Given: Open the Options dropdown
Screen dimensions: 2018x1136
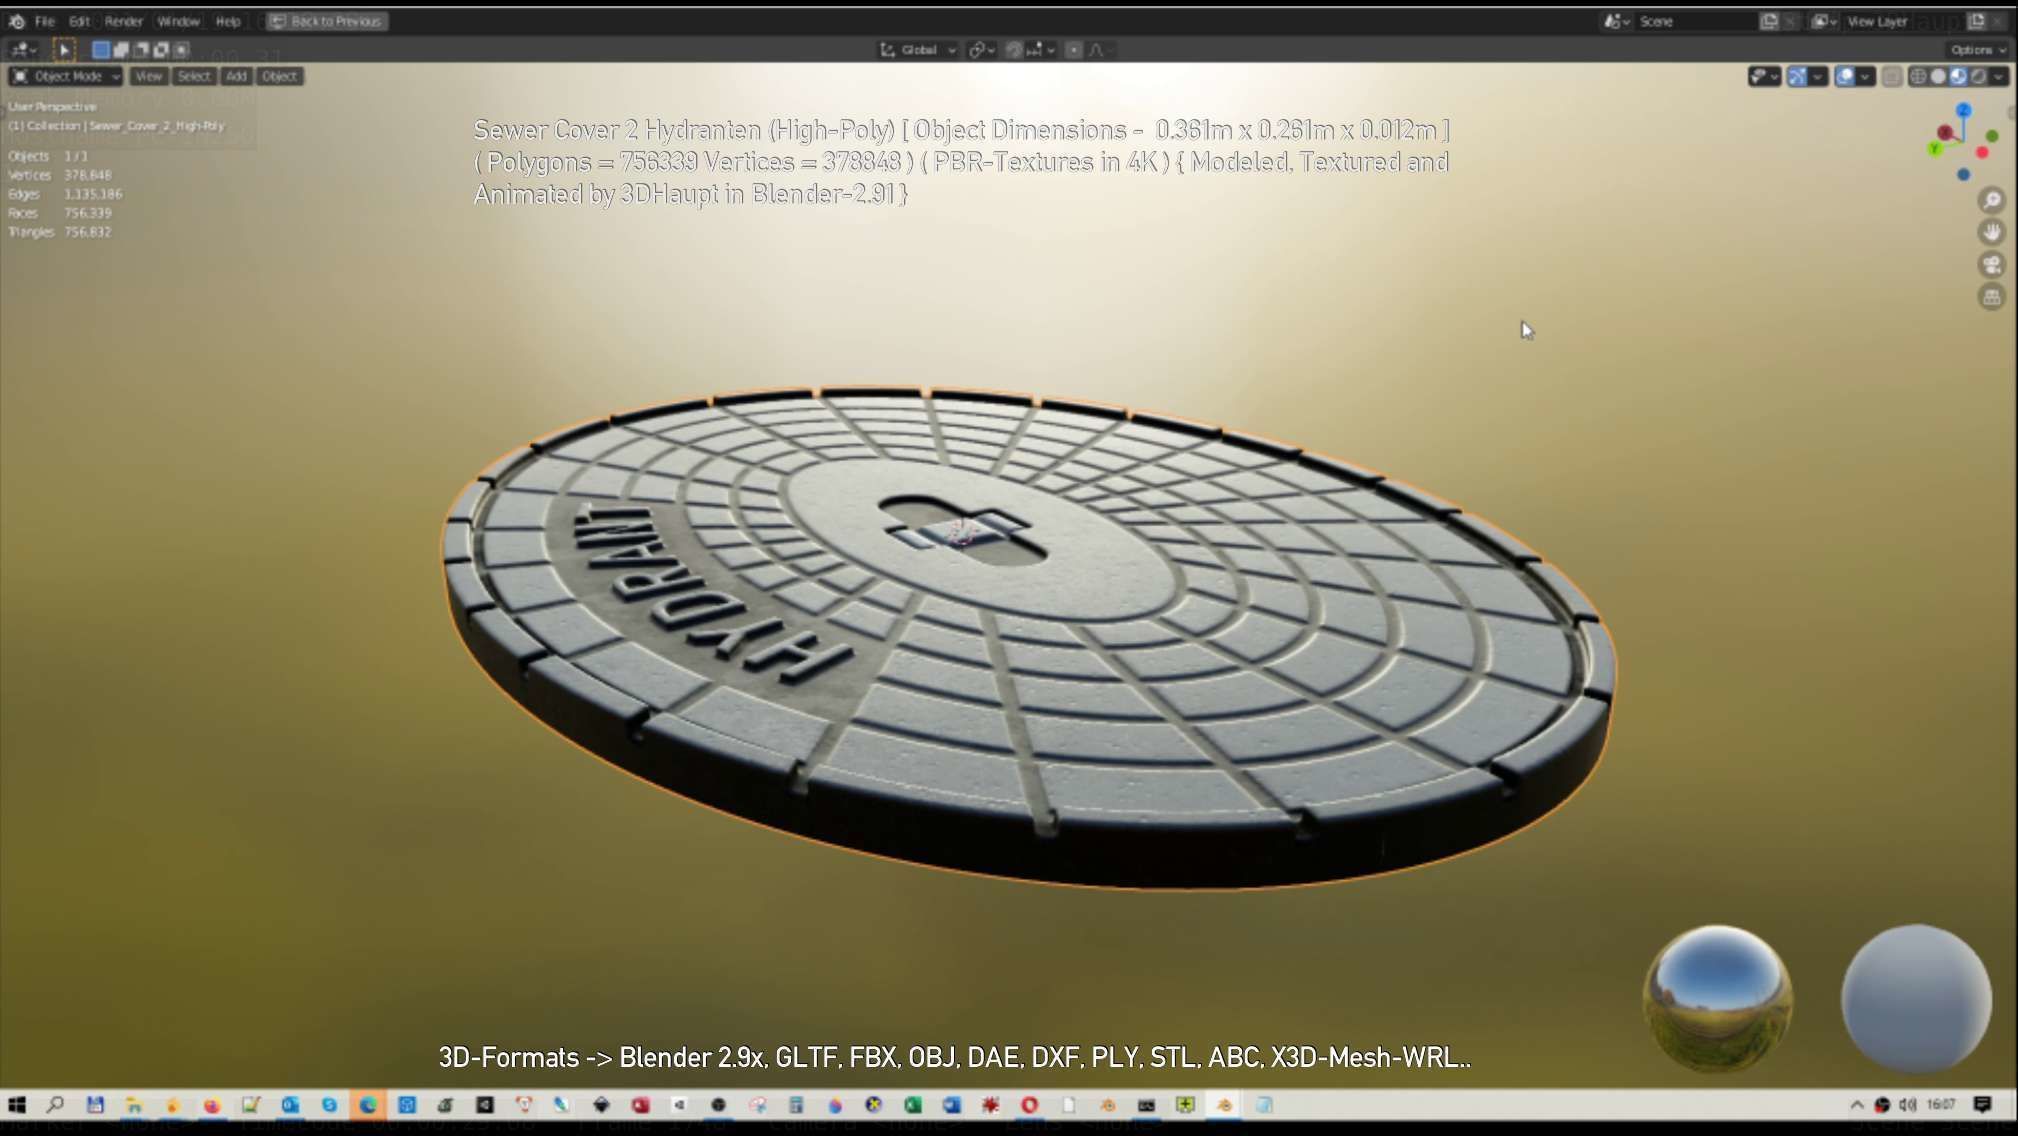Looking at the screenshot, I should pyautogui.click(x=1978, y=49).
